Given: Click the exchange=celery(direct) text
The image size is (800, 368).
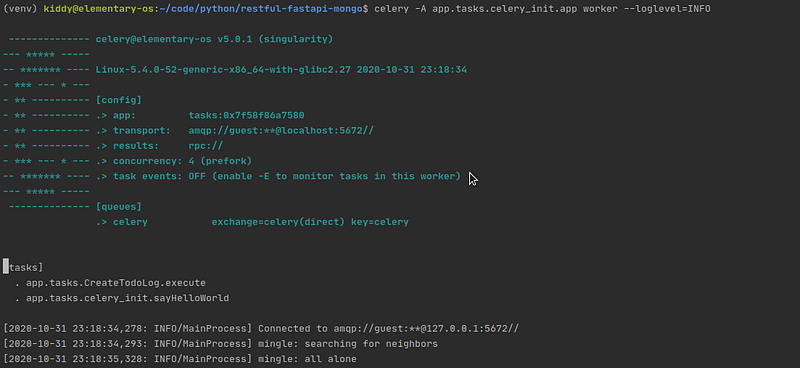Looking at the screenshot, I should coord(278,222).
